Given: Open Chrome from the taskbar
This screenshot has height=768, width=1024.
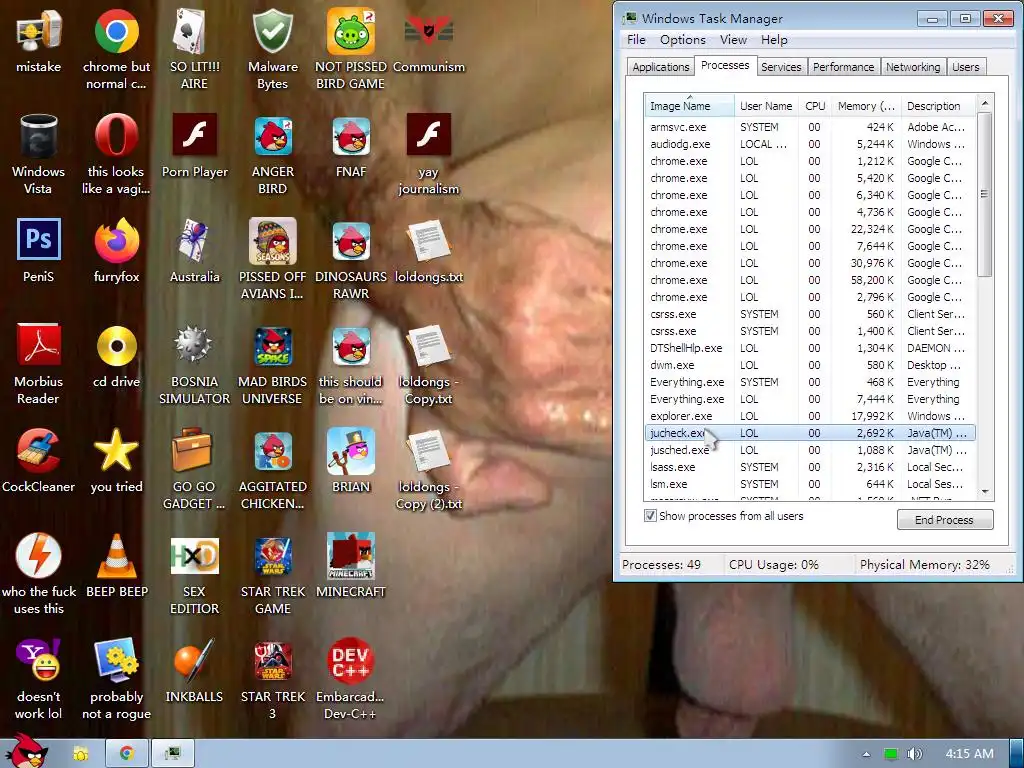Looking at the screenshot, I should click(127, 754).
